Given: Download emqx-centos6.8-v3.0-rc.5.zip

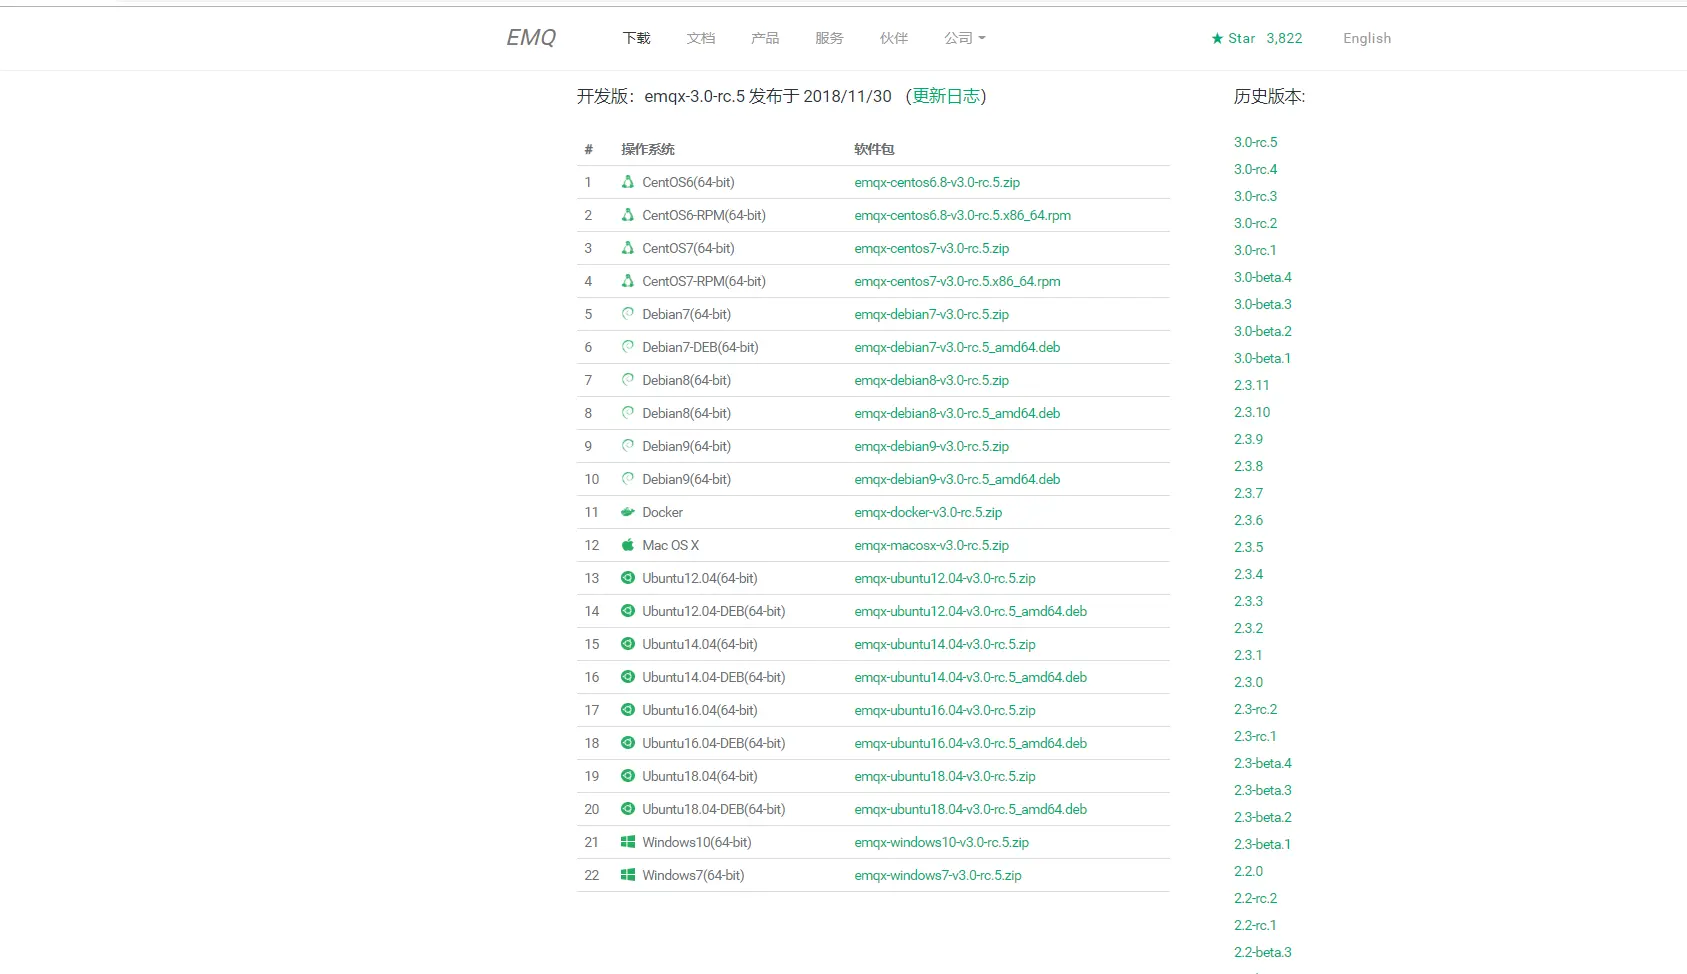Looking at the screenshot, I should 937,182.
